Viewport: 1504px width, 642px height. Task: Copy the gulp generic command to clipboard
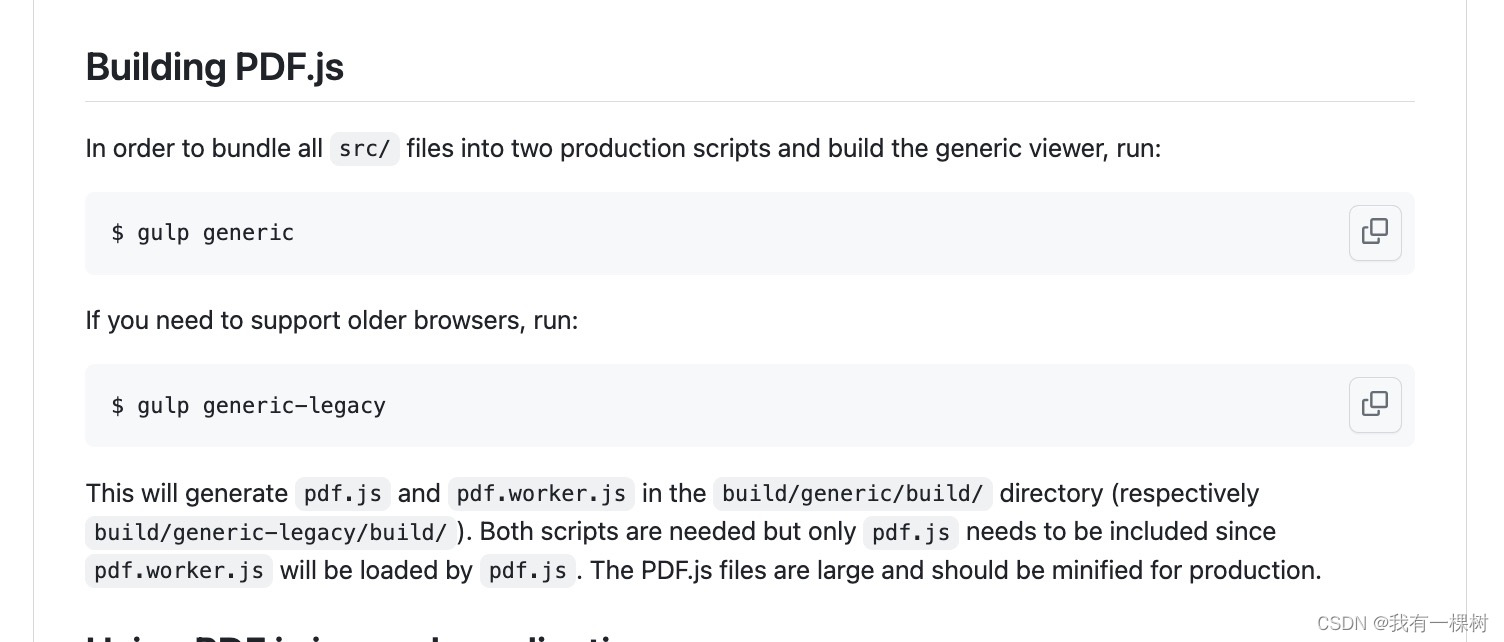click(1375, 232)
